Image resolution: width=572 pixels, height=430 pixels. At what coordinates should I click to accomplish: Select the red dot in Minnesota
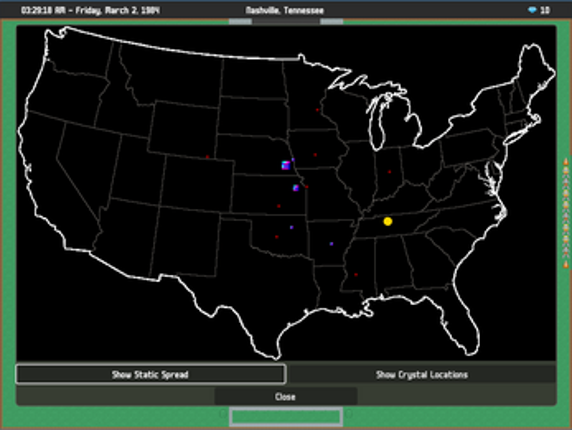(317, 110)
